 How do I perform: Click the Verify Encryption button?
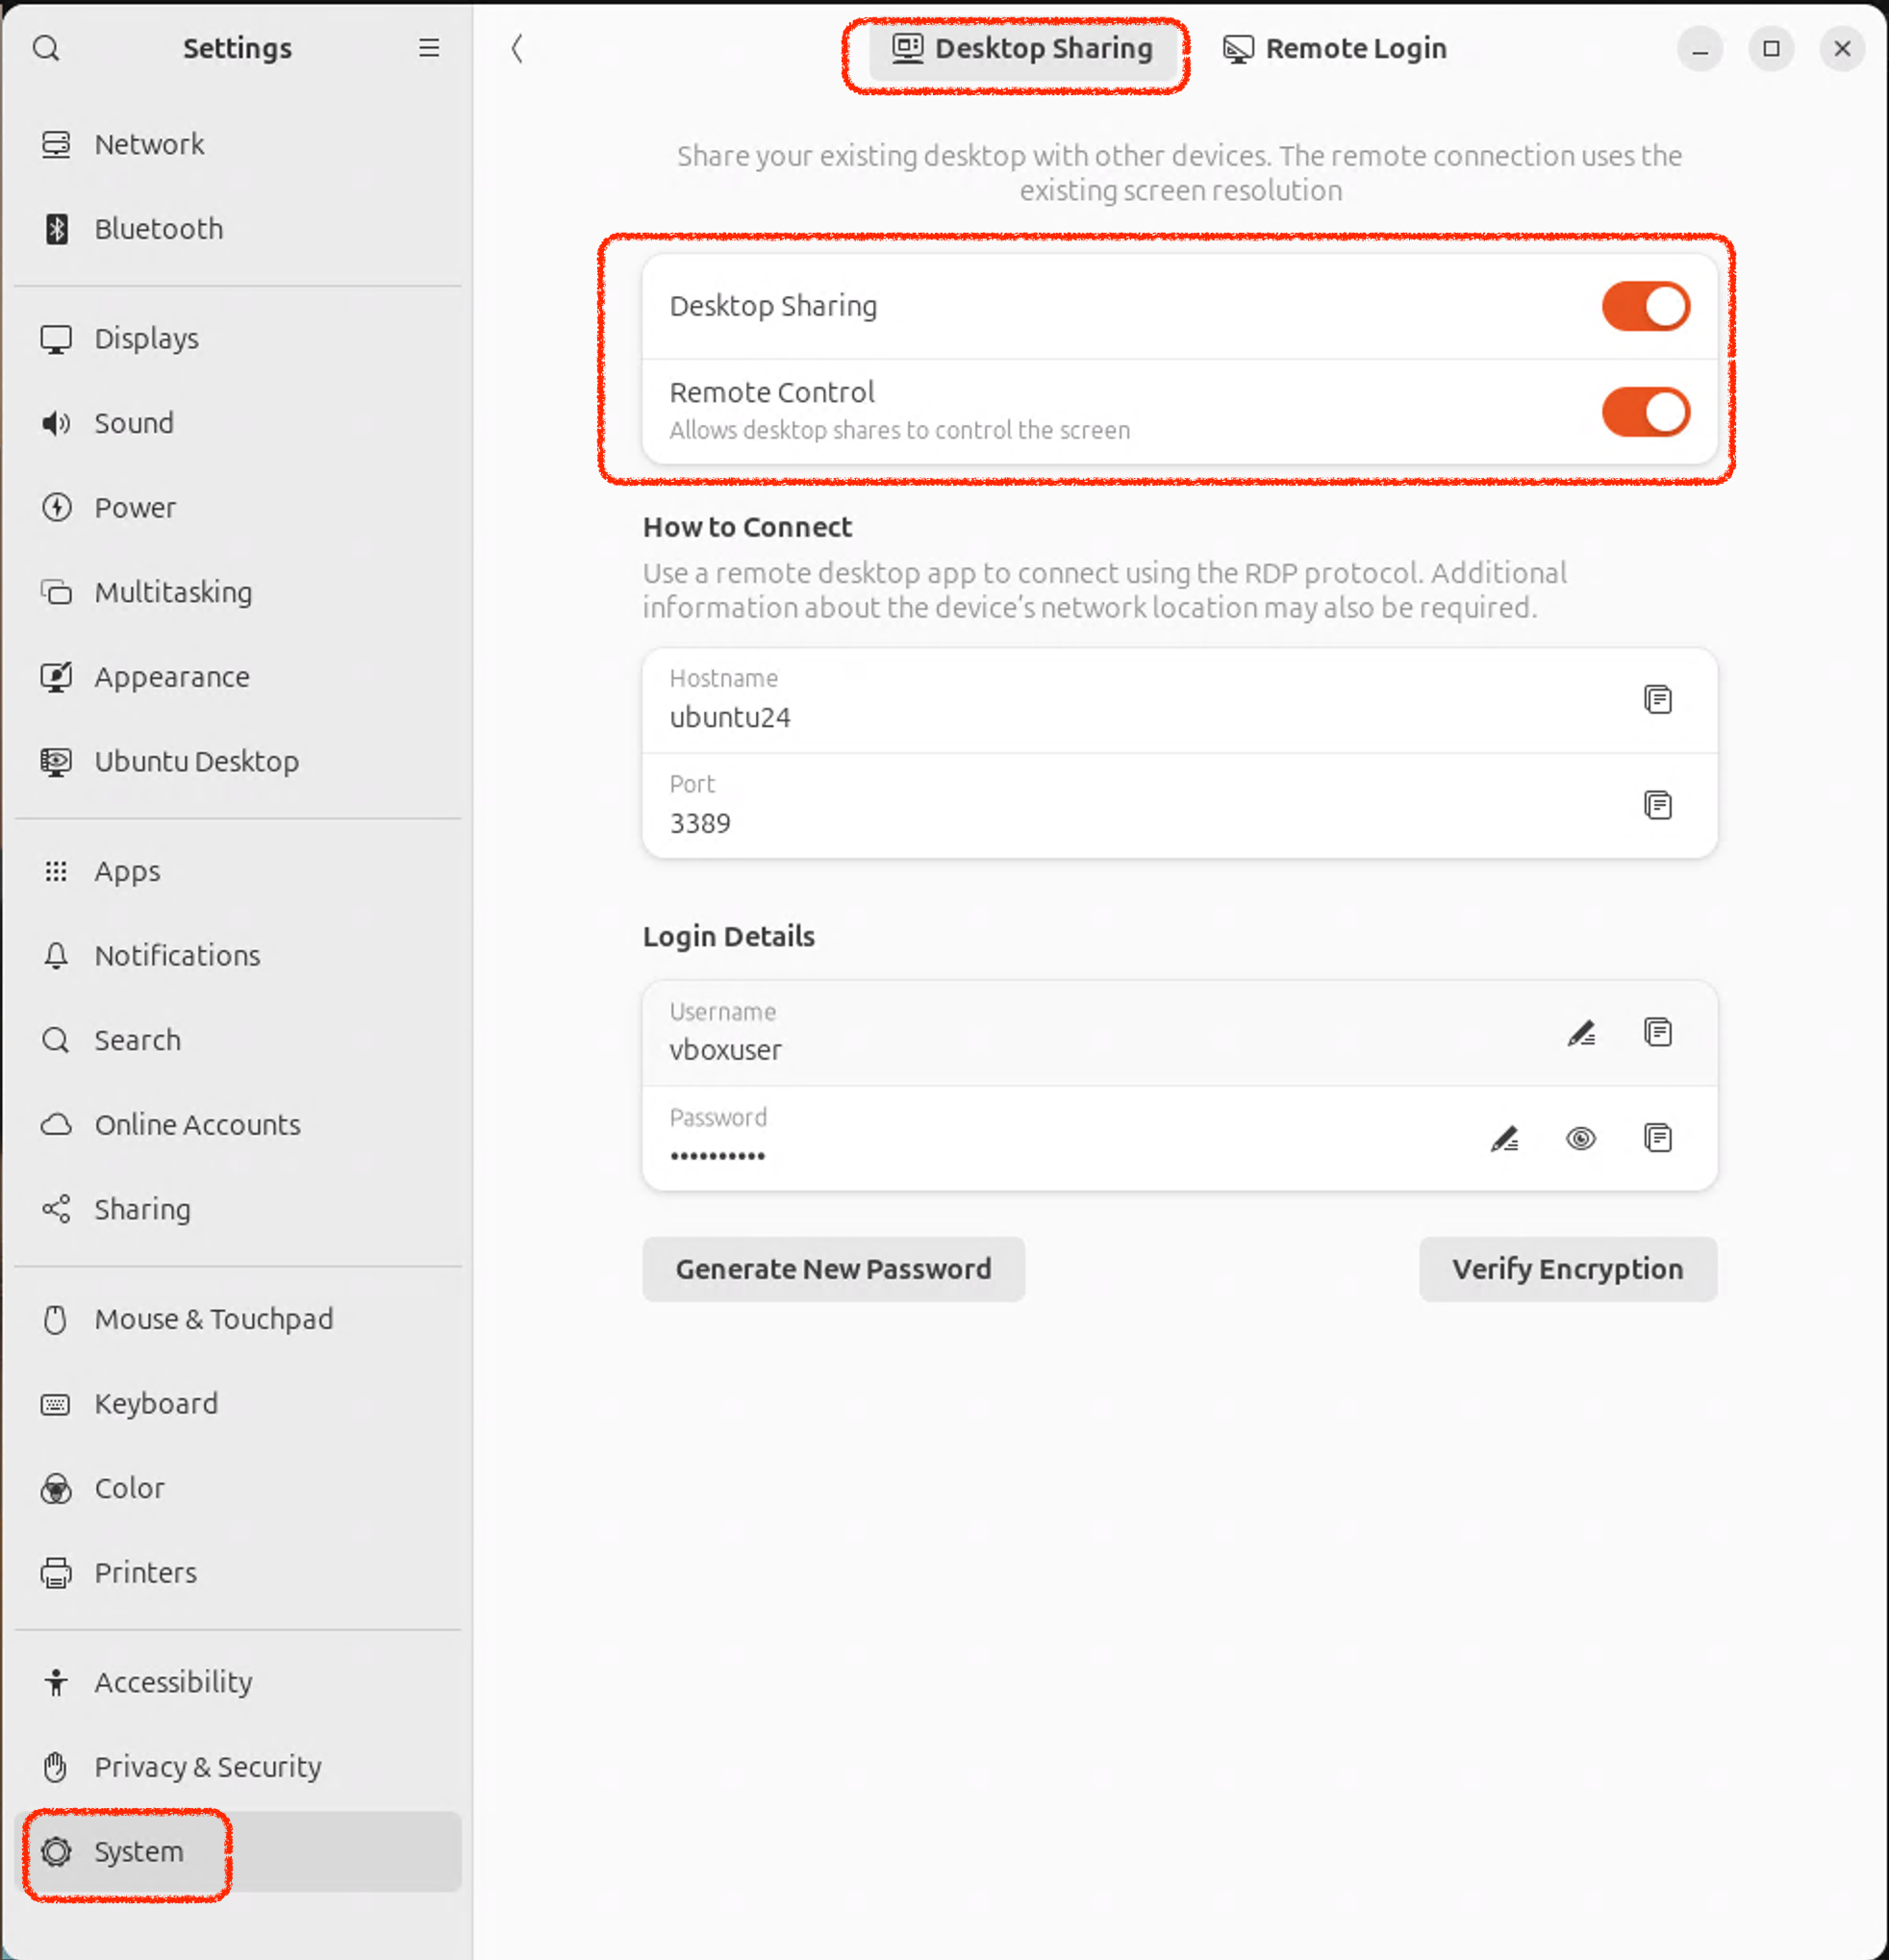[1566, 1269]
